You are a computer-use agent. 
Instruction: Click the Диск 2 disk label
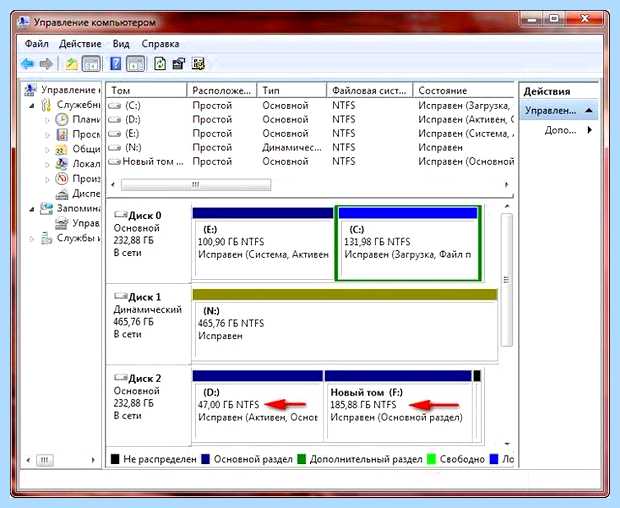tap(145, 378)
